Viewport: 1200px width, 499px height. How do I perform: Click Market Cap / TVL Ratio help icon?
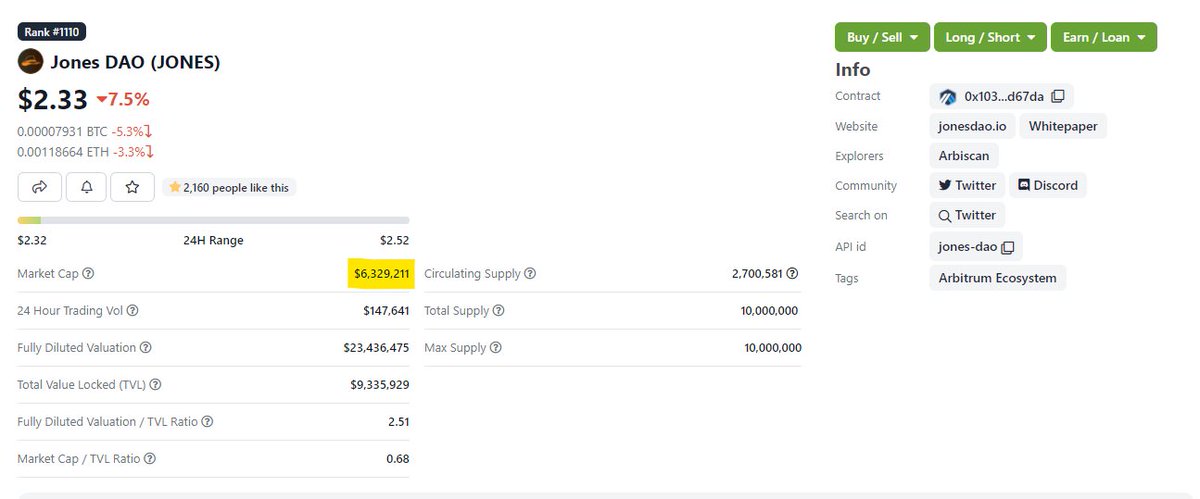(x=149, y=459)
